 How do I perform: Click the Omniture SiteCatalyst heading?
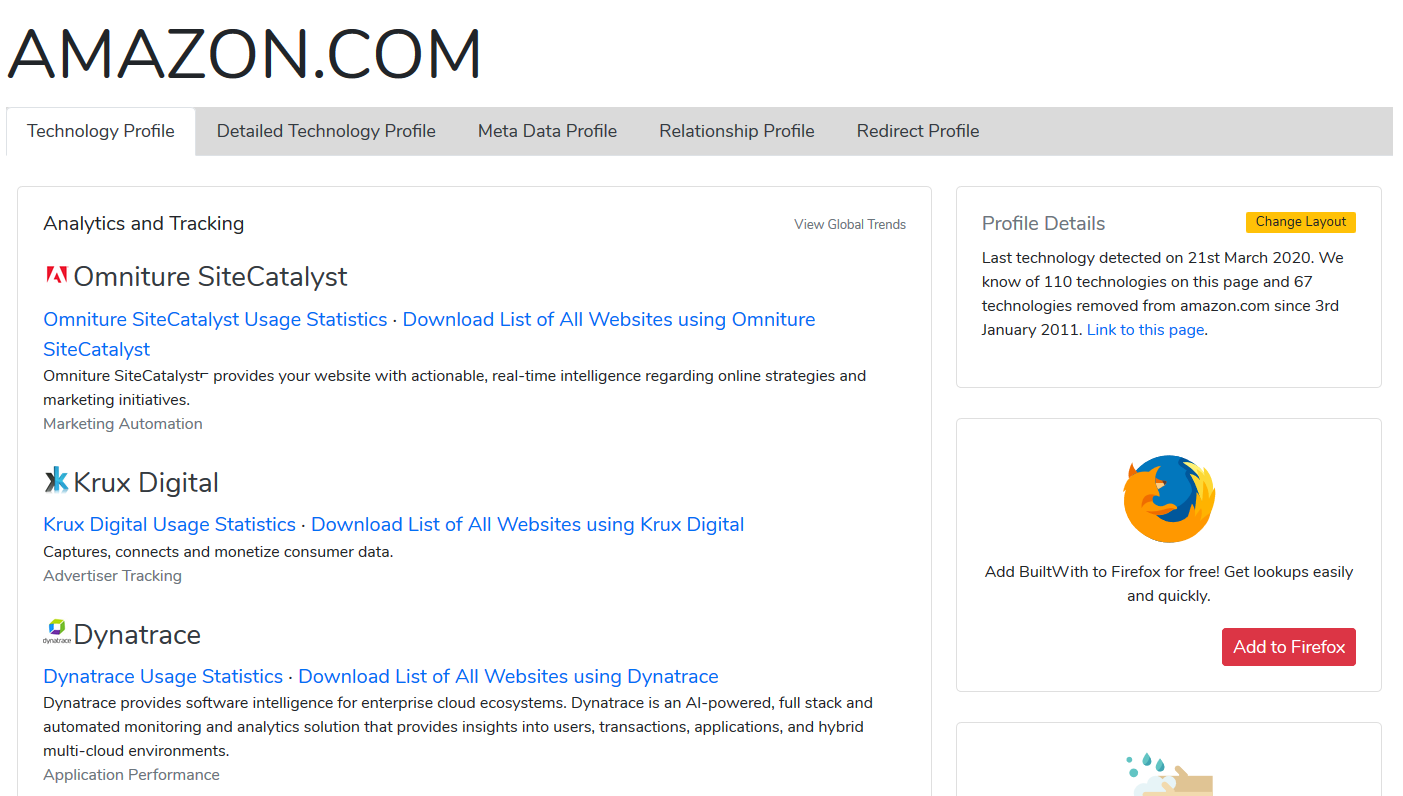click(211, 276)
